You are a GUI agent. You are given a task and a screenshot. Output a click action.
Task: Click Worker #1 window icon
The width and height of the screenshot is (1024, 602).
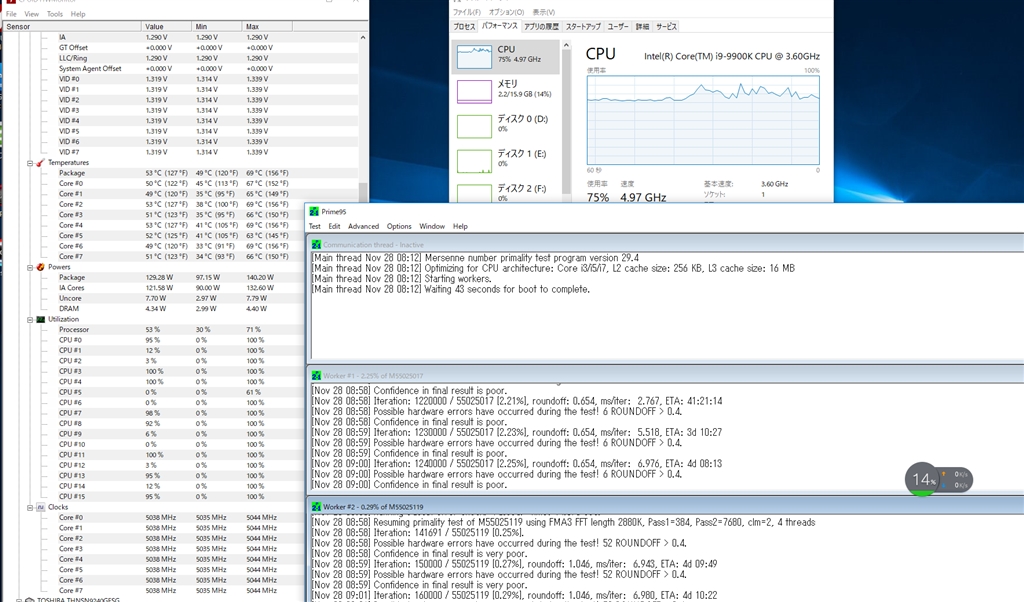pyautogui.click(x=317, y=375)
